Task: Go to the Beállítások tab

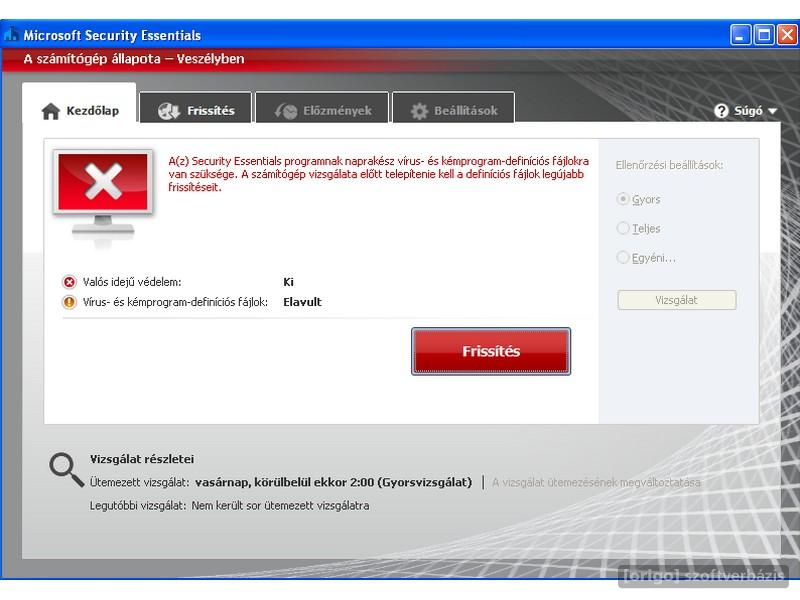Action: [x=454, y=108]
